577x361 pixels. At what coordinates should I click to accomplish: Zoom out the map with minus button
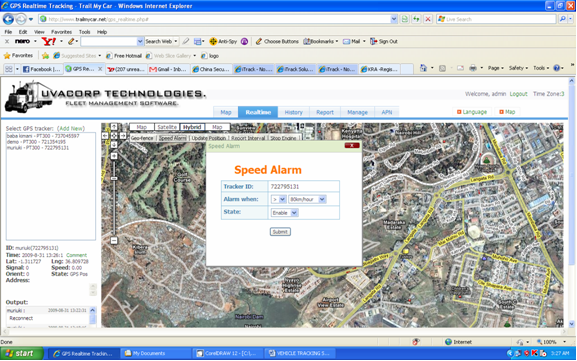point(114,241)
